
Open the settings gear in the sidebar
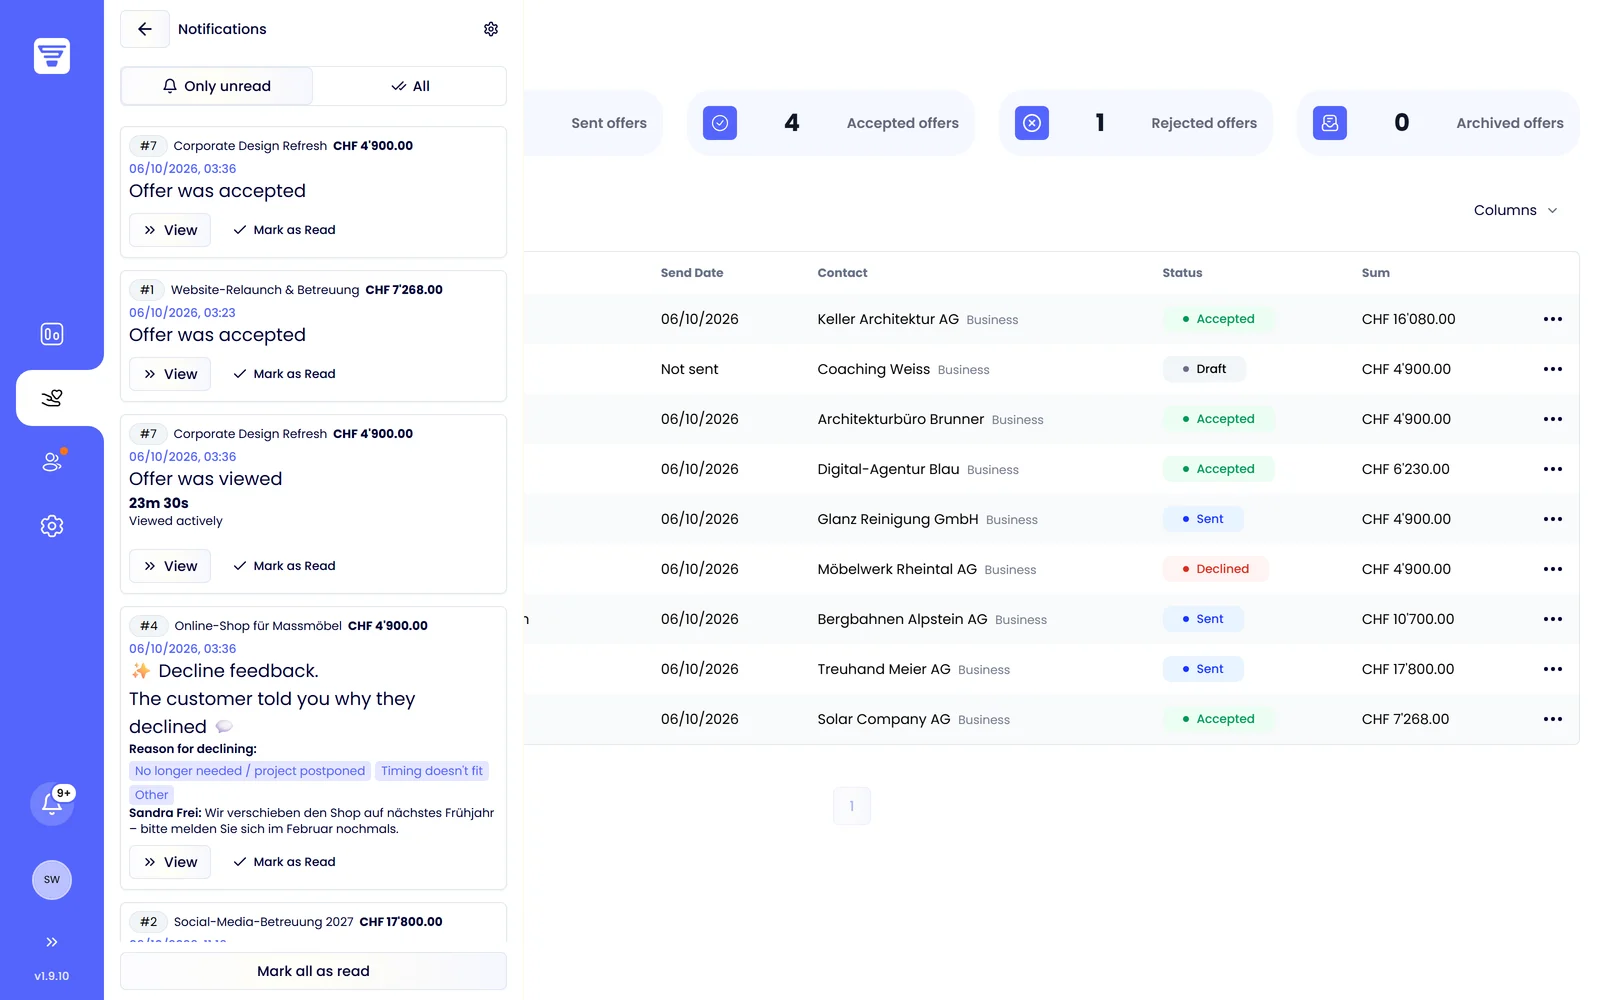pos(52,526)
